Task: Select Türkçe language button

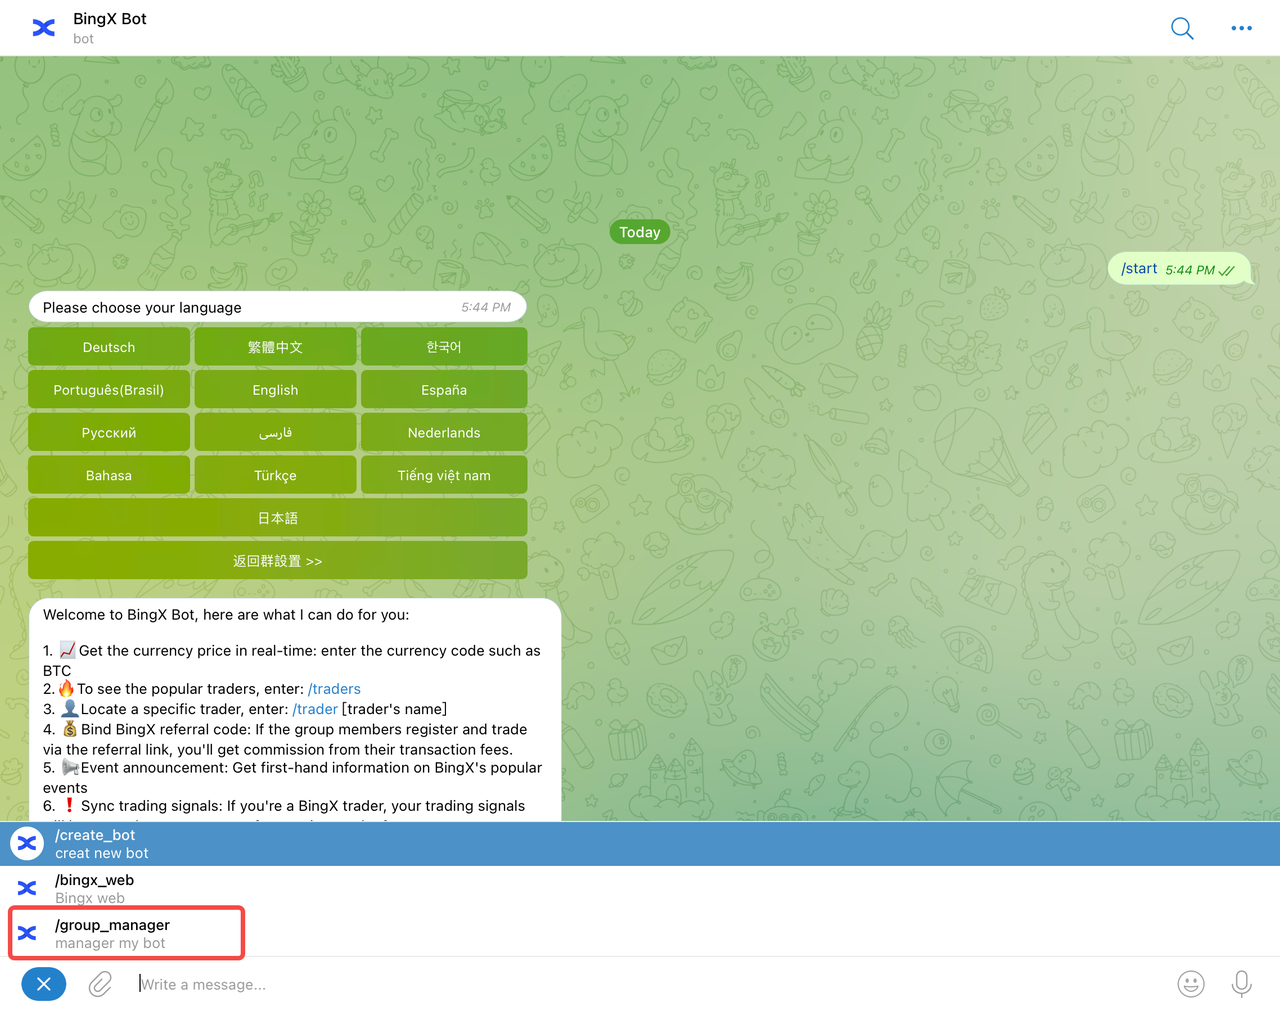Action: tap(275, 476)
